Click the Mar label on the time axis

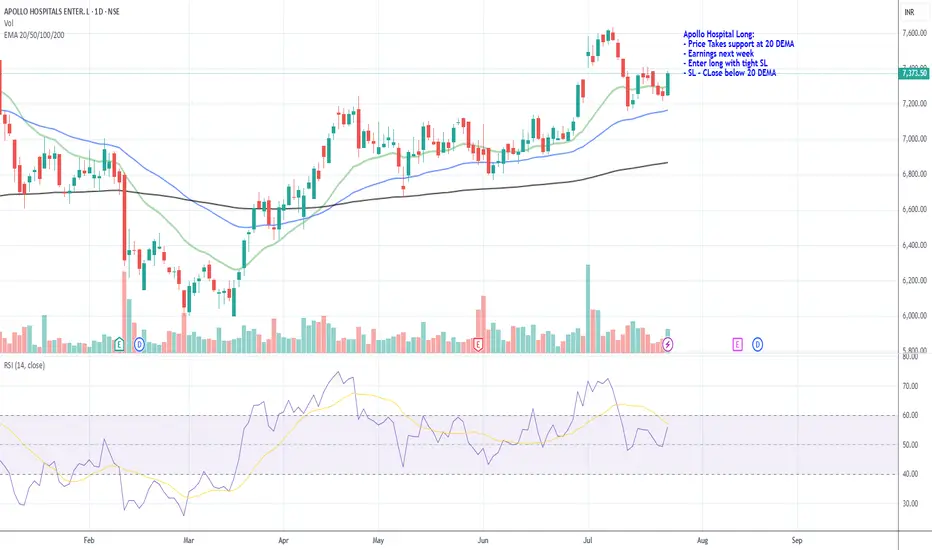pyautogui.click(x=188, y=540)
